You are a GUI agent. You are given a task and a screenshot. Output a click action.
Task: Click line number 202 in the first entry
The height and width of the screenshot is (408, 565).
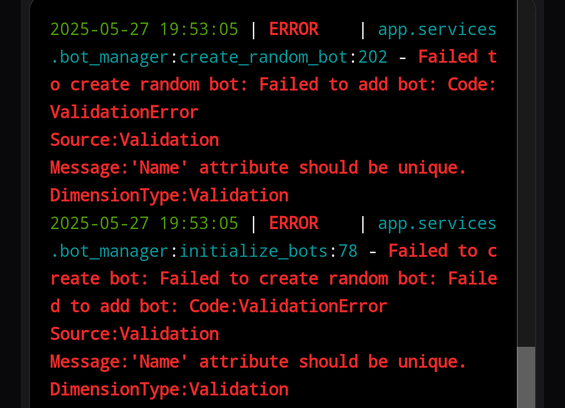coord(373,57)
